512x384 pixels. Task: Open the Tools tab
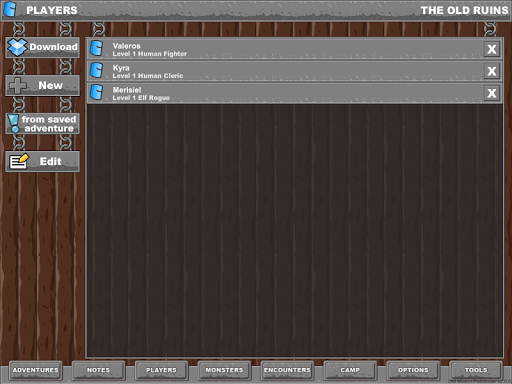coord(476,370)
